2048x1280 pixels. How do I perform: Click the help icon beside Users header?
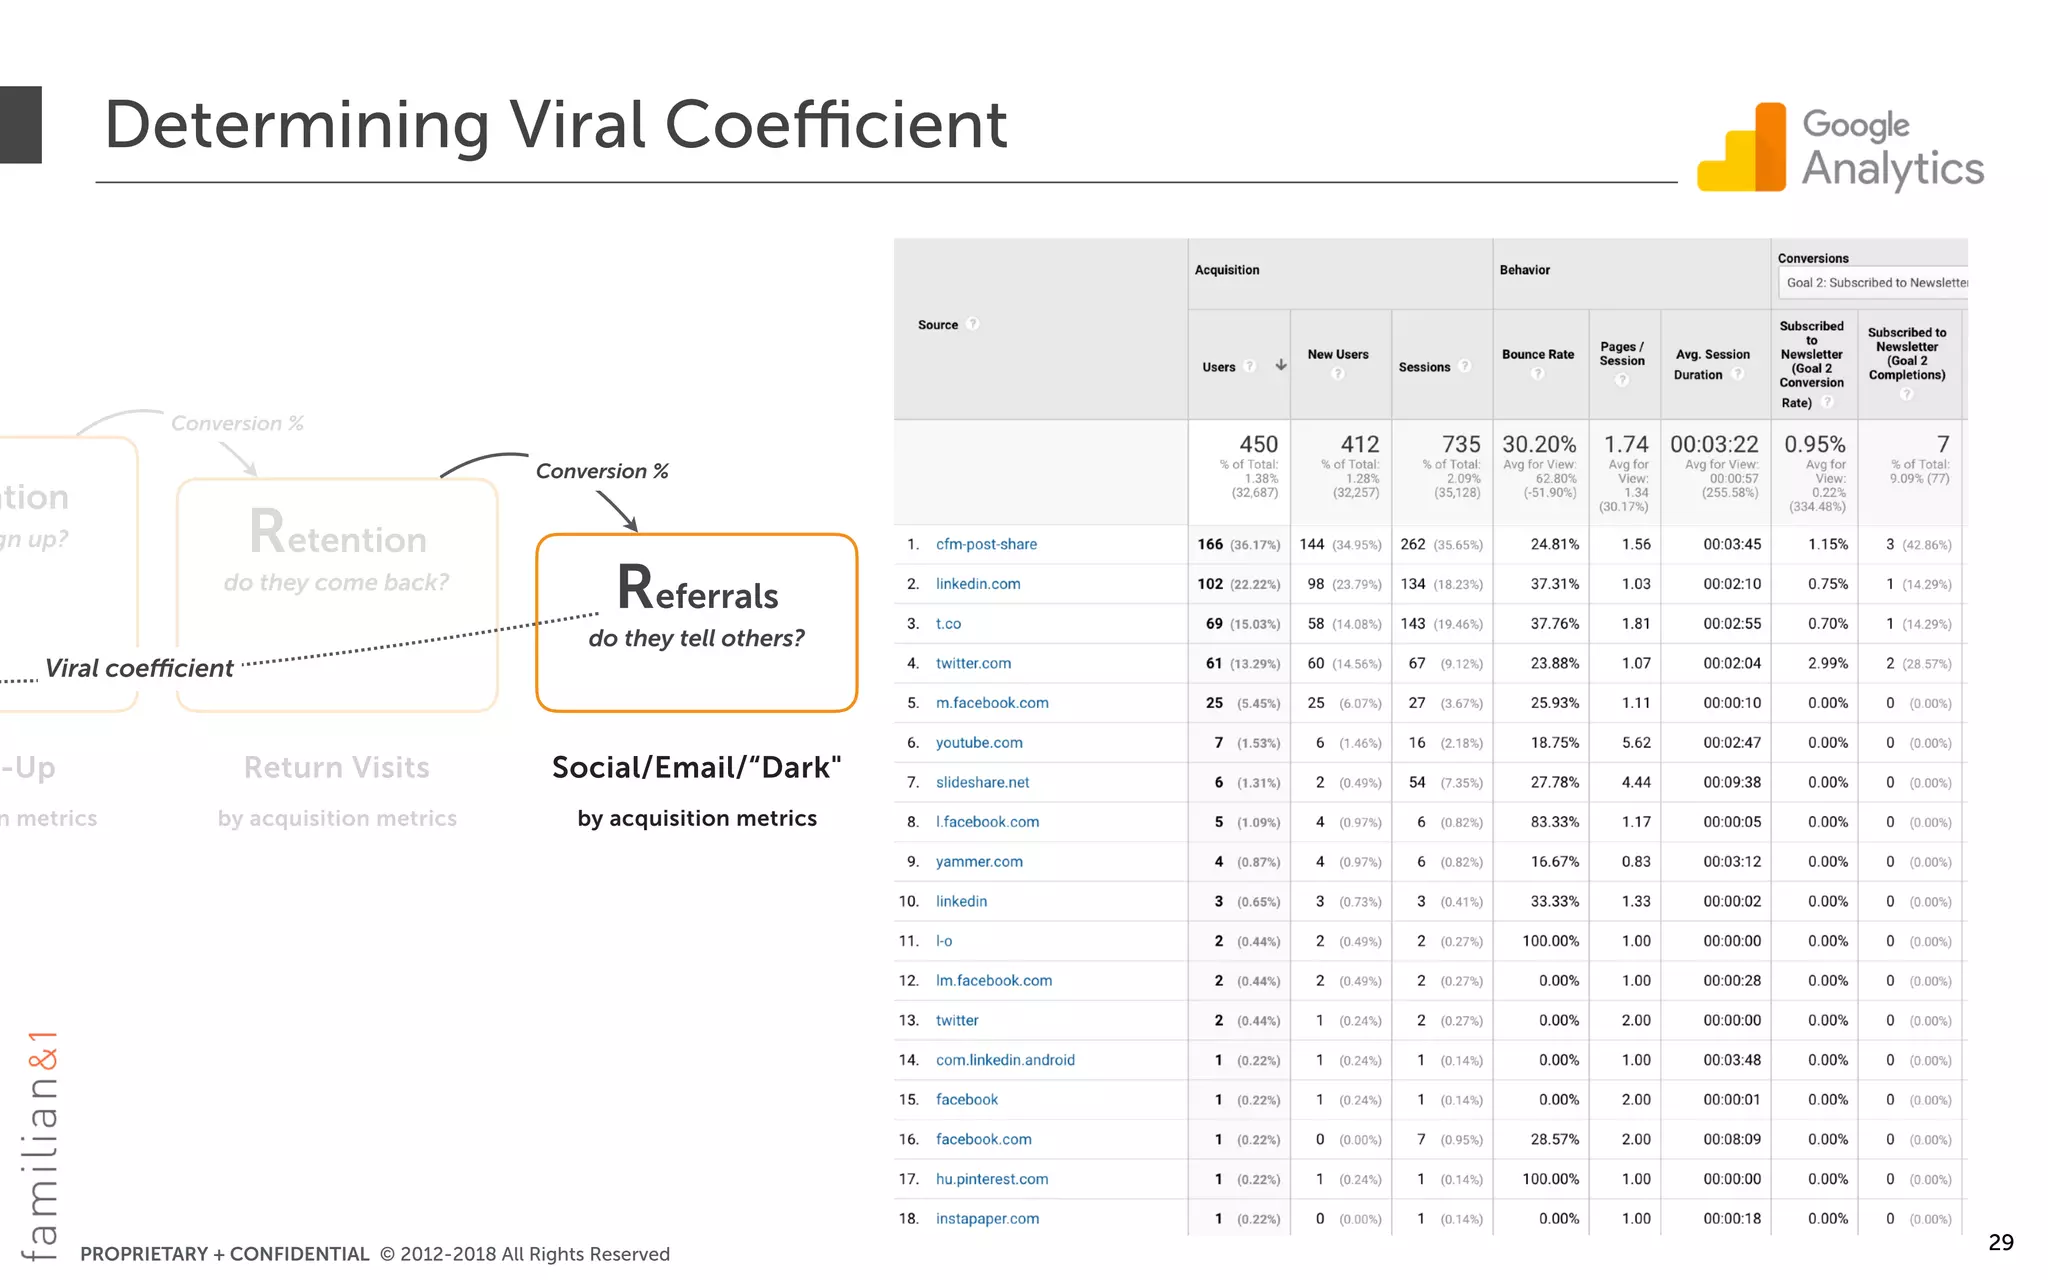pyautogui.click(x=1249, y=366)
